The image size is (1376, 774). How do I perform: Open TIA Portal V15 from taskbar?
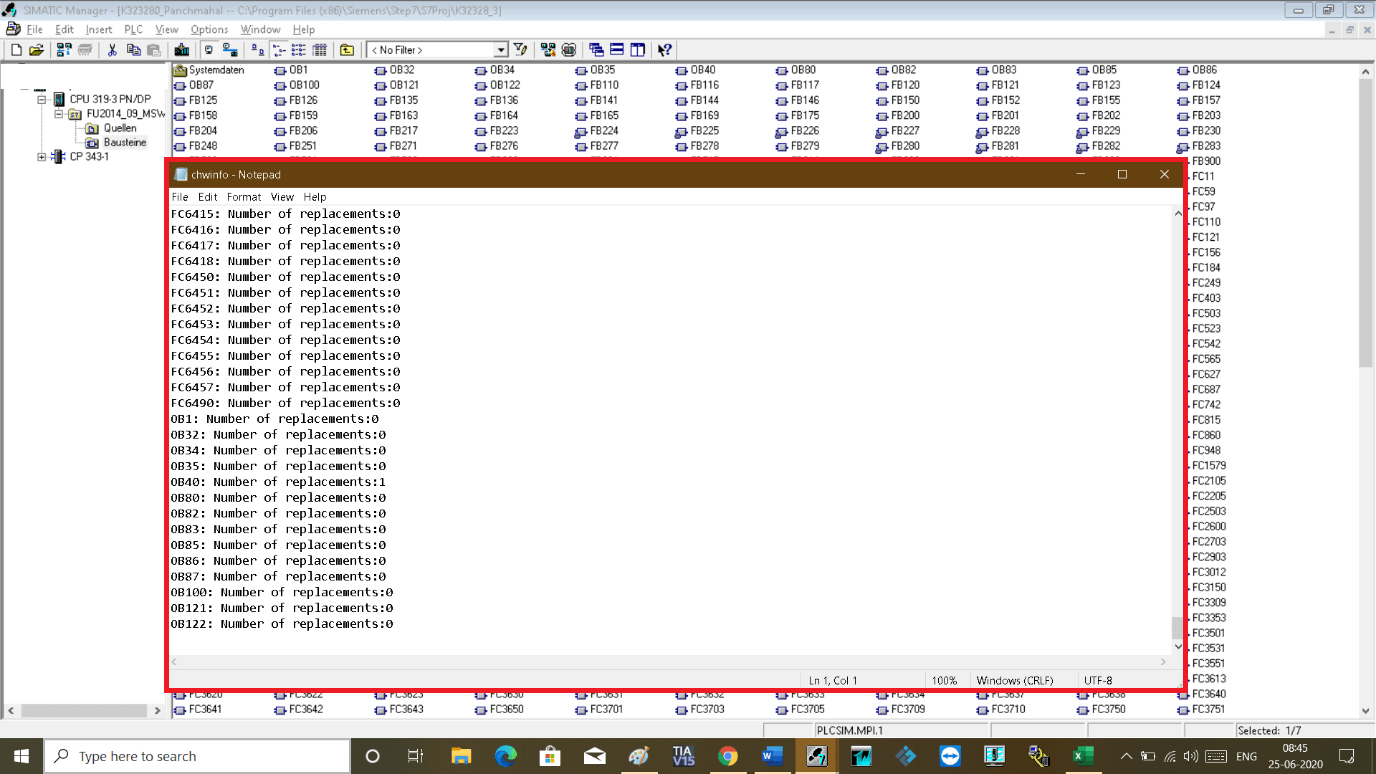(x=683, y=756)
